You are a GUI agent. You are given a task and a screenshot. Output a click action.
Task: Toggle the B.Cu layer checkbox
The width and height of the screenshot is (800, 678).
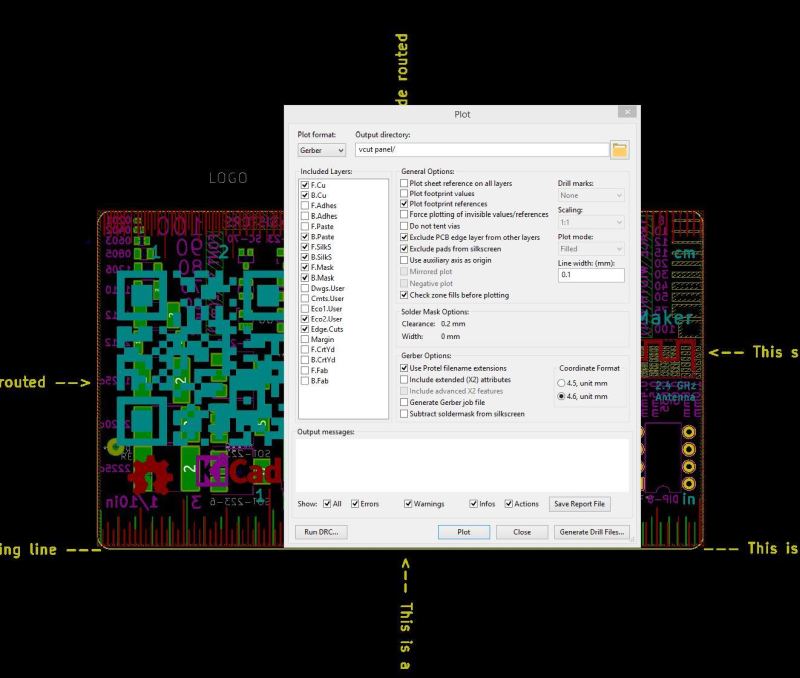(305, 195)
